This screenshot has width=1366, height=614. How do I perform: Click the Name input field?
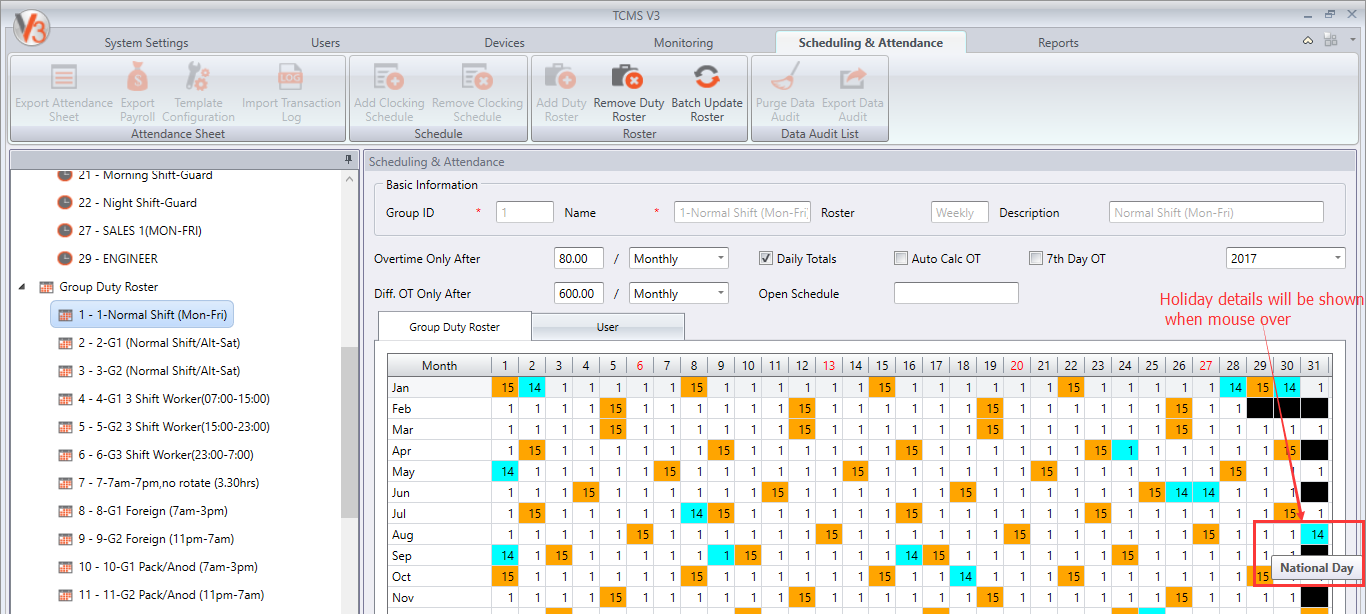(x=743, y=212)
